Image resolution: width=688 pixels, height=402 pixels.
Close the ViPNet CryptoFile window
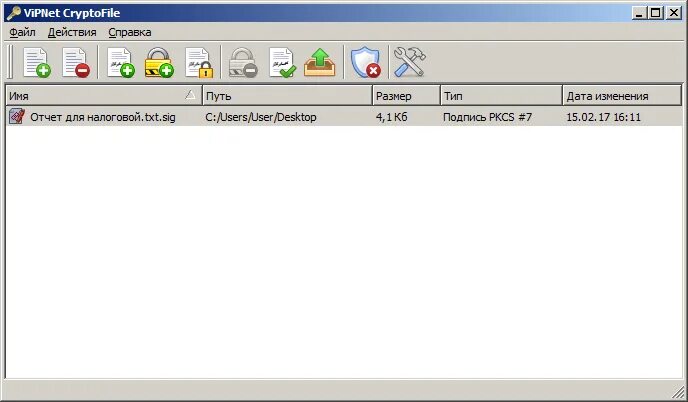pos(674,13)
